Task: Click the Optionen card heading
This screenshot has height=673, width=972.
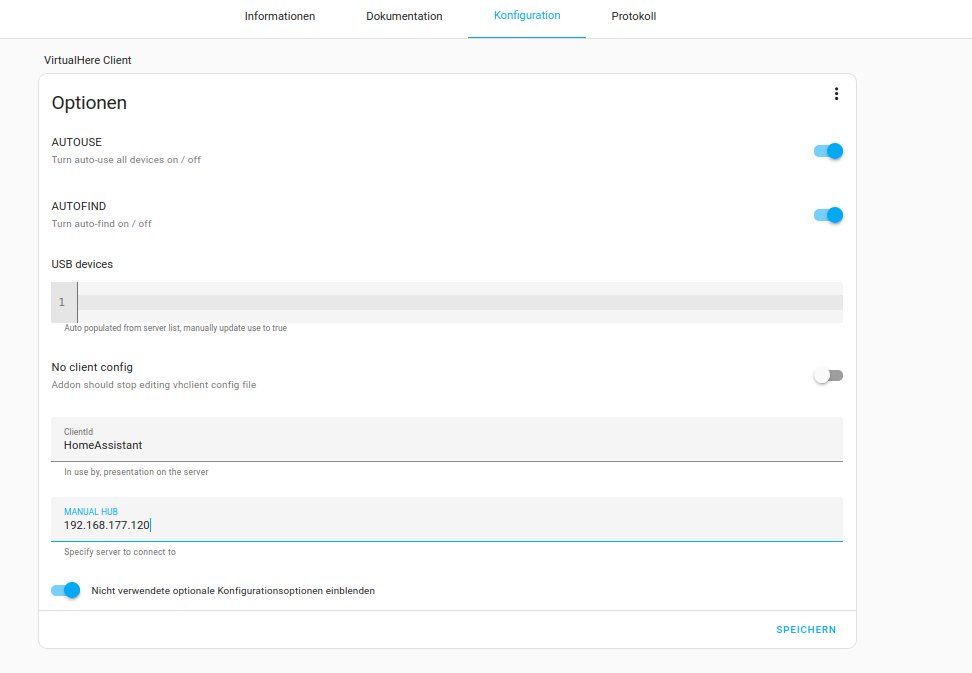Action: click(x=89, y=103)
